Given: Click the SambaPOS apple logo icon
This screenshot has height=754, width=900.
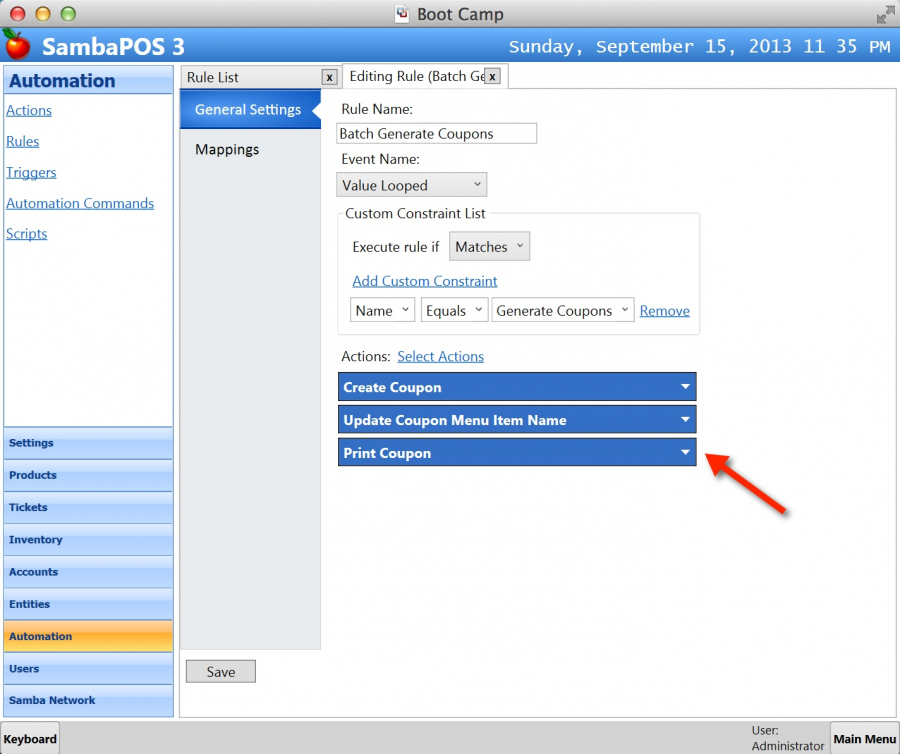Looking at the screenshot, I should [x=16, y=45].
